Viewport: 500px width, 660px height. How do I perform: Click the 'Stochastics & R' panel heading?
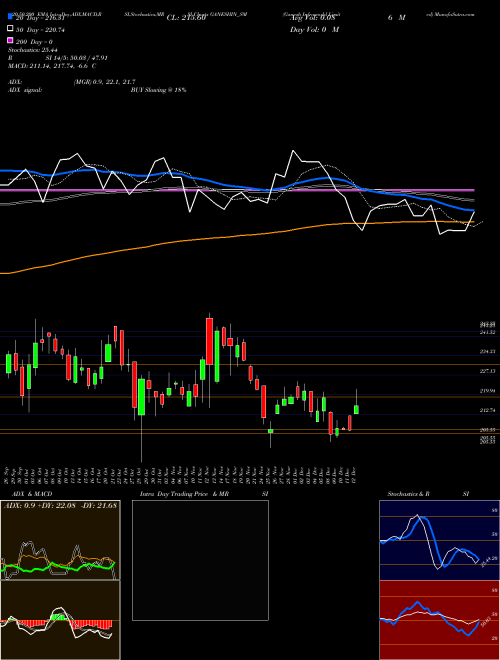(x=408, y=494)
